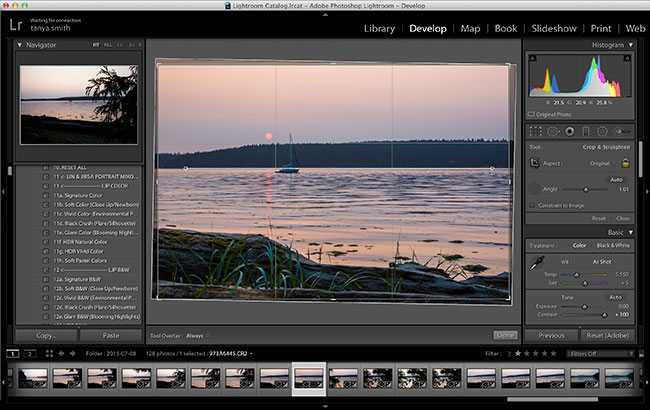Image resolution: width=650 pixels, height=410 pixels.
Task: Click the Temp slider handle
Action: coord(576,274)
